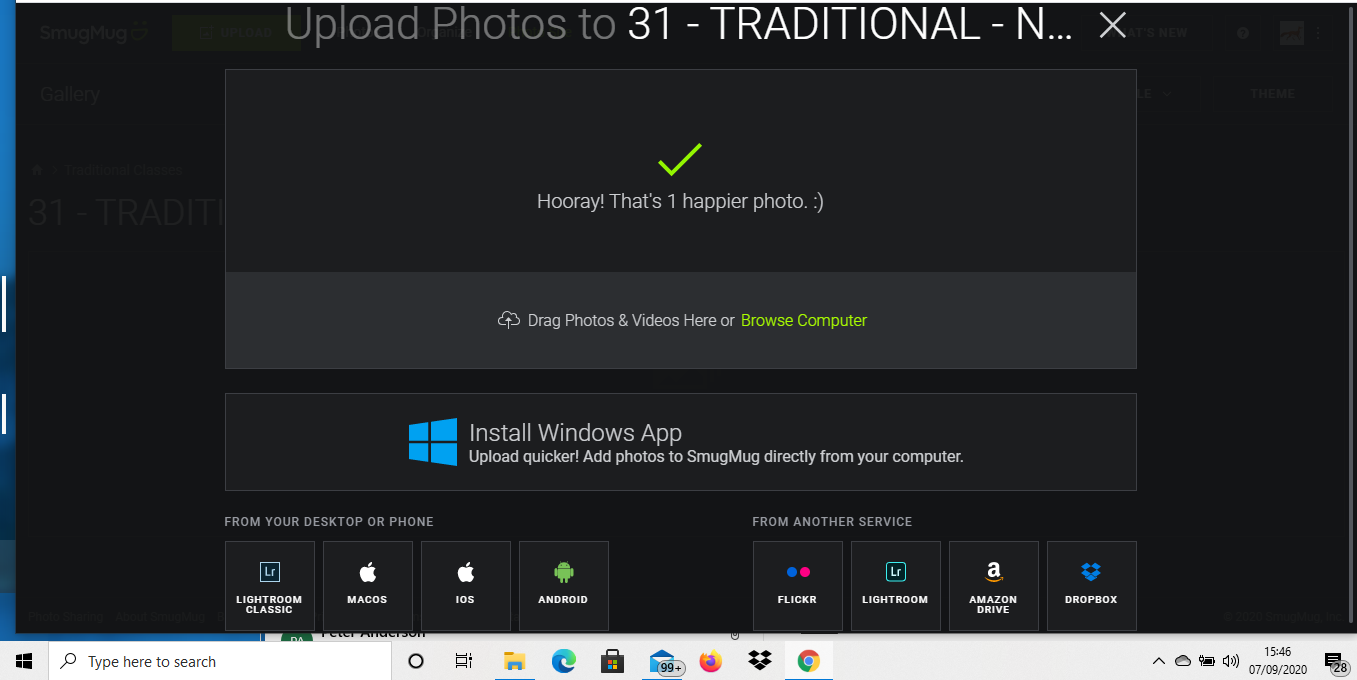Select the Android upload app
Image resolution: width=1357 pixels, height=680 pixels.
tap(564, 586)
